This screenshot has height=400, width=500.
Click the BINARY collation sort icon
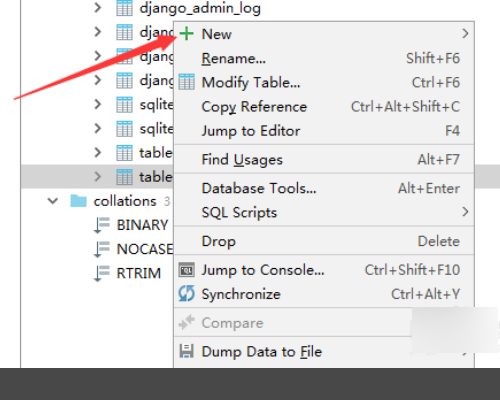click(102, 225)
